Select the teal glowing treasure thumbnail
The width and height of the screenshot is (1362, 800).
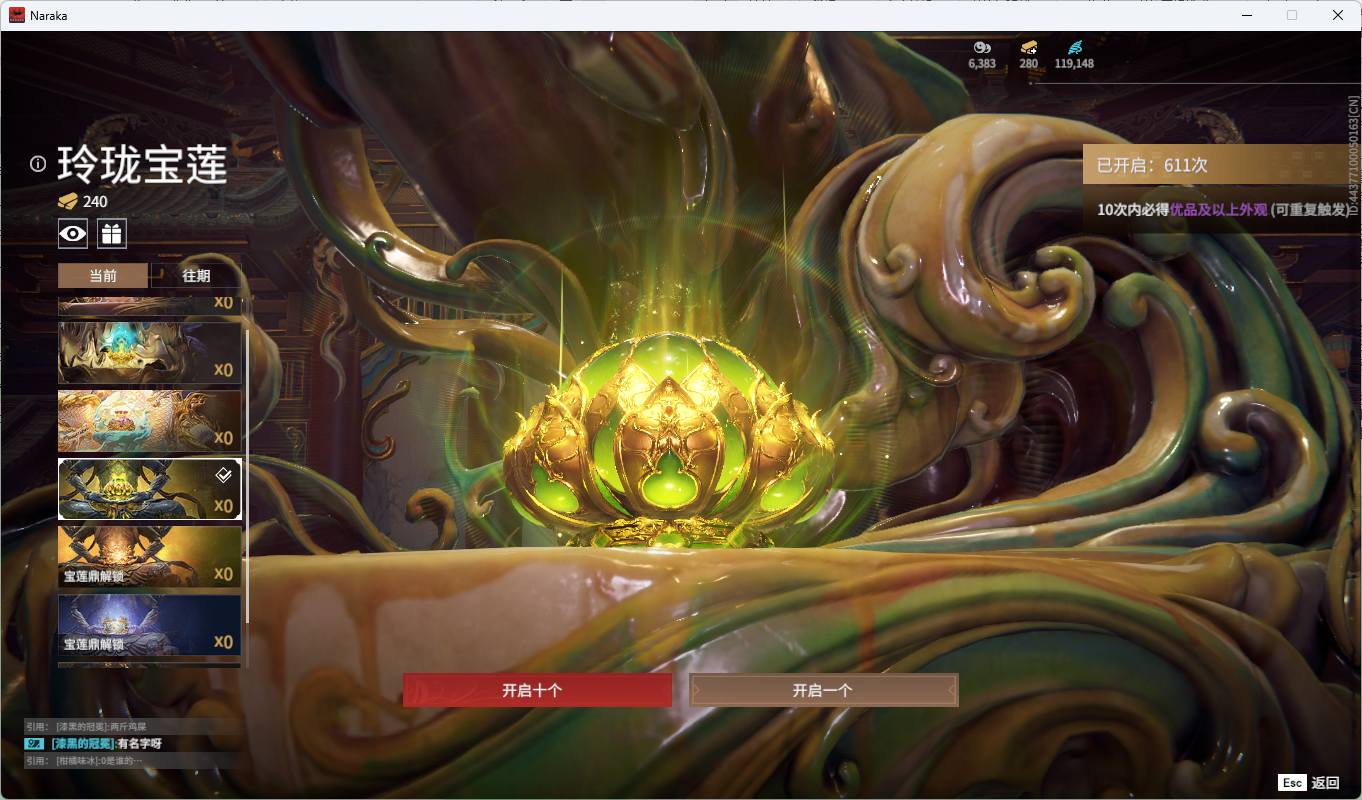click(150, 353)
